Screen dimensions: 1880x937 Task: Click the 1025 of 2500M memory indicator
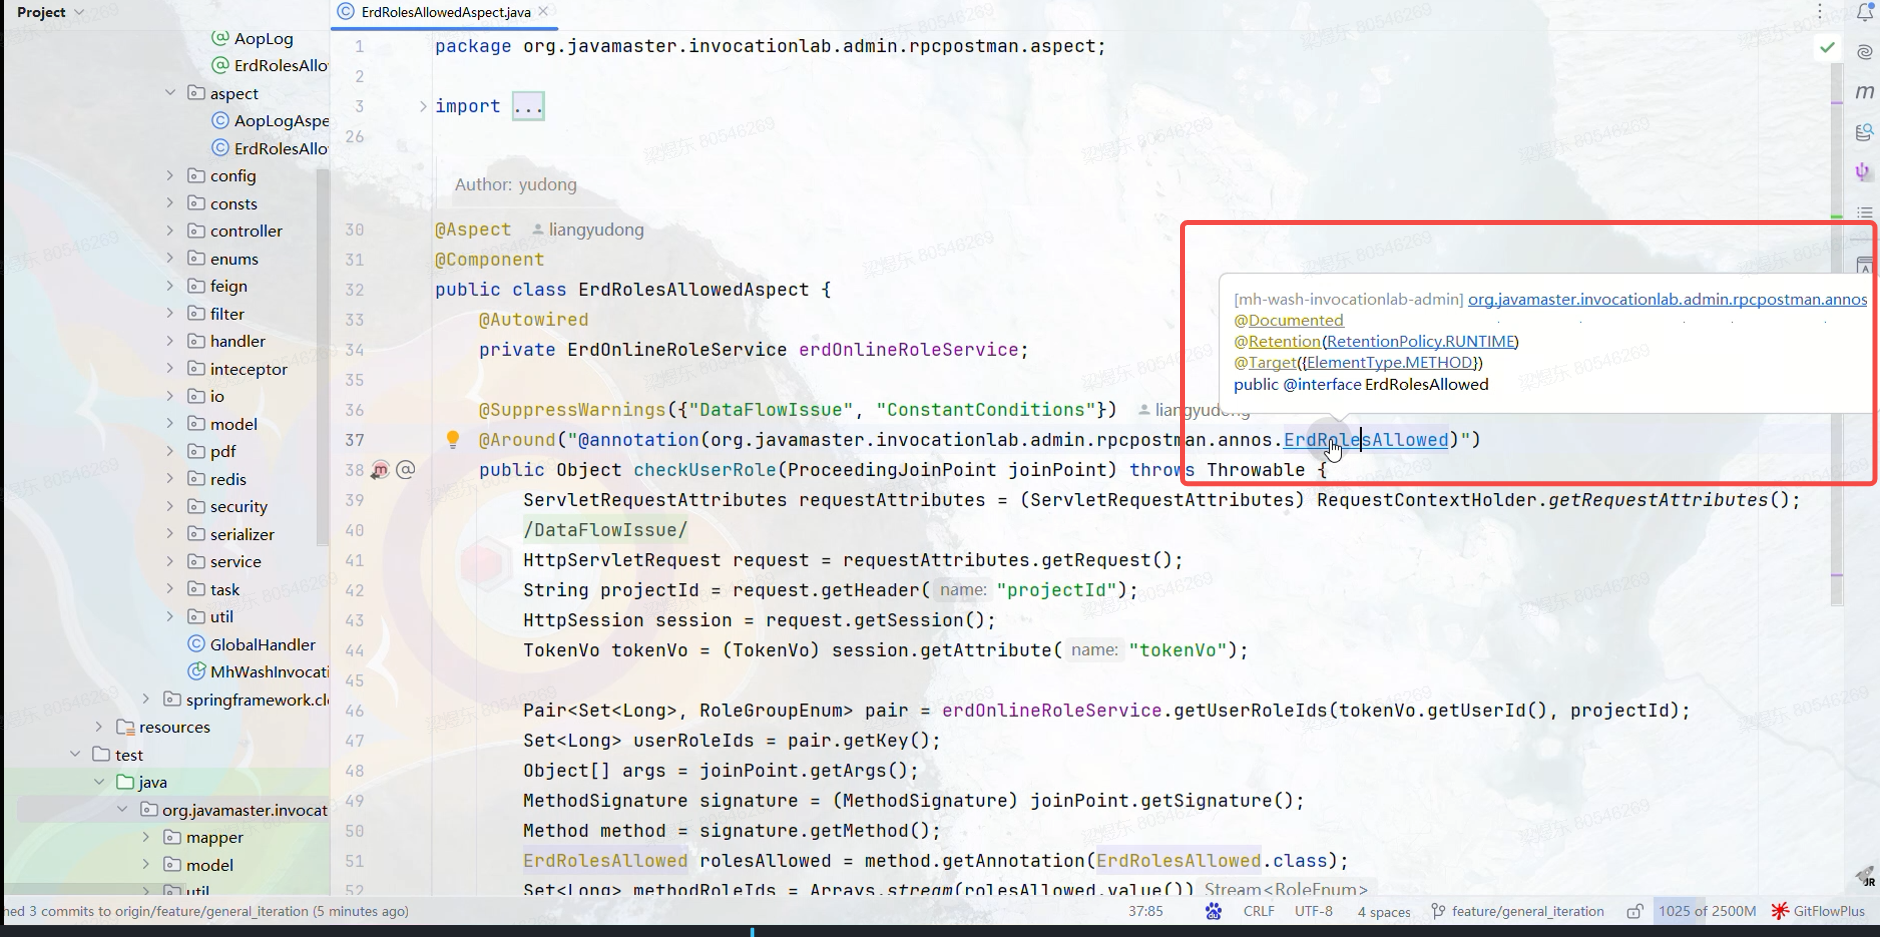coord(1707,911)
